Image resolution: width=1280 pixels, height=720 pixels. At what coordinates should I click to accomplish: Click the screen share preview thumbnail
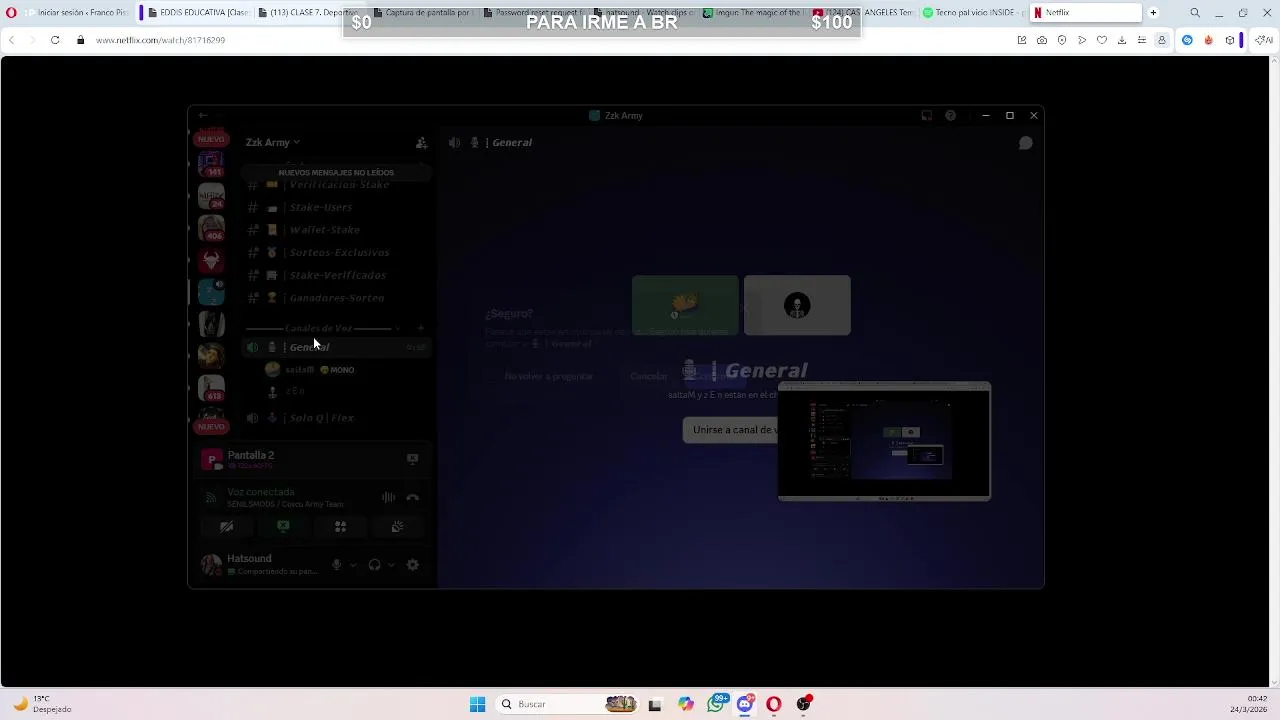pyautogui.click(x=884, y=441)
